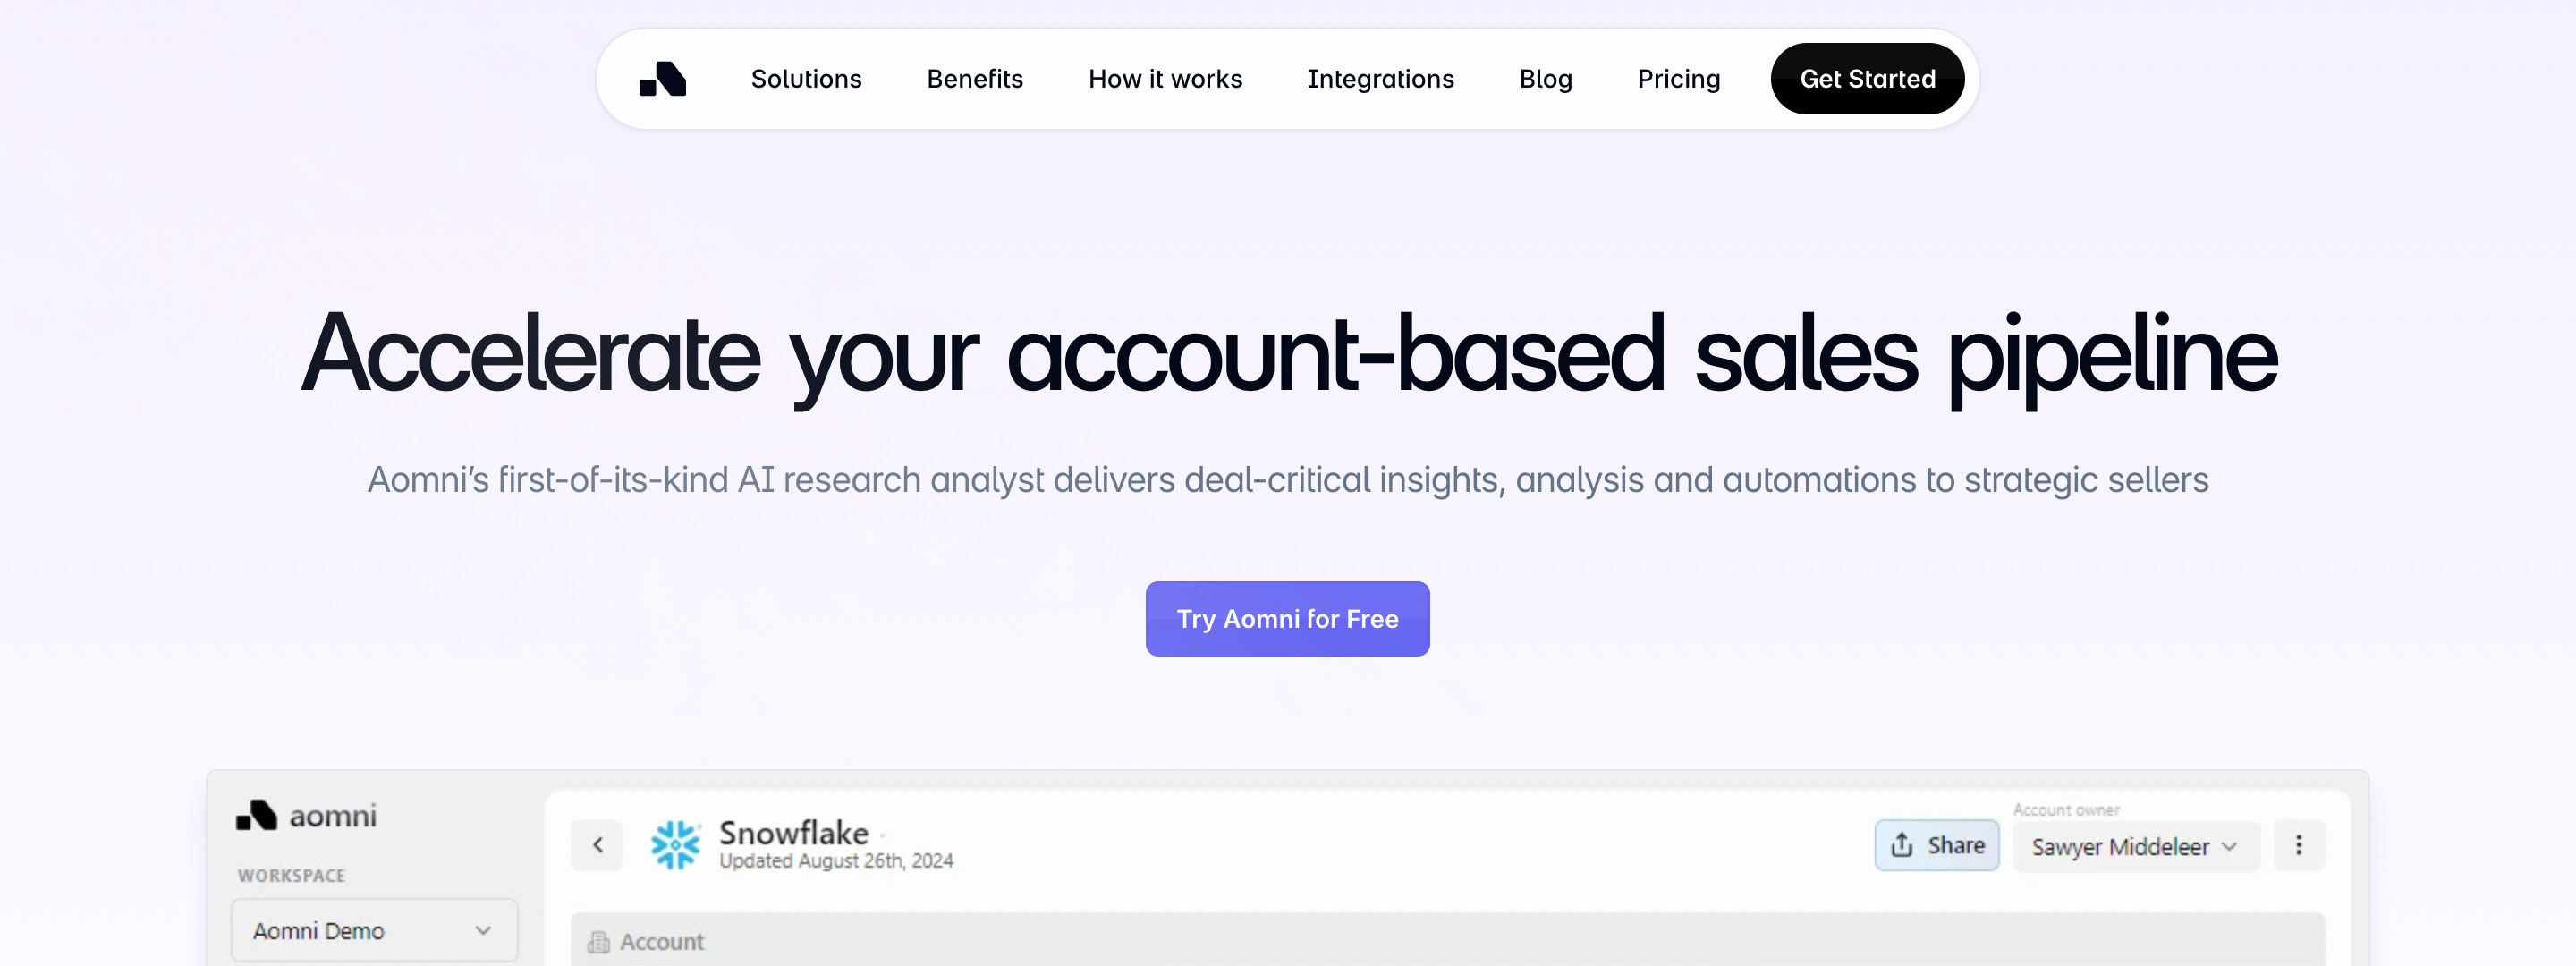This screenshot has height=966, width=2576.
Task: Navigate to How it works
Action: click(x=1165, y=79)
